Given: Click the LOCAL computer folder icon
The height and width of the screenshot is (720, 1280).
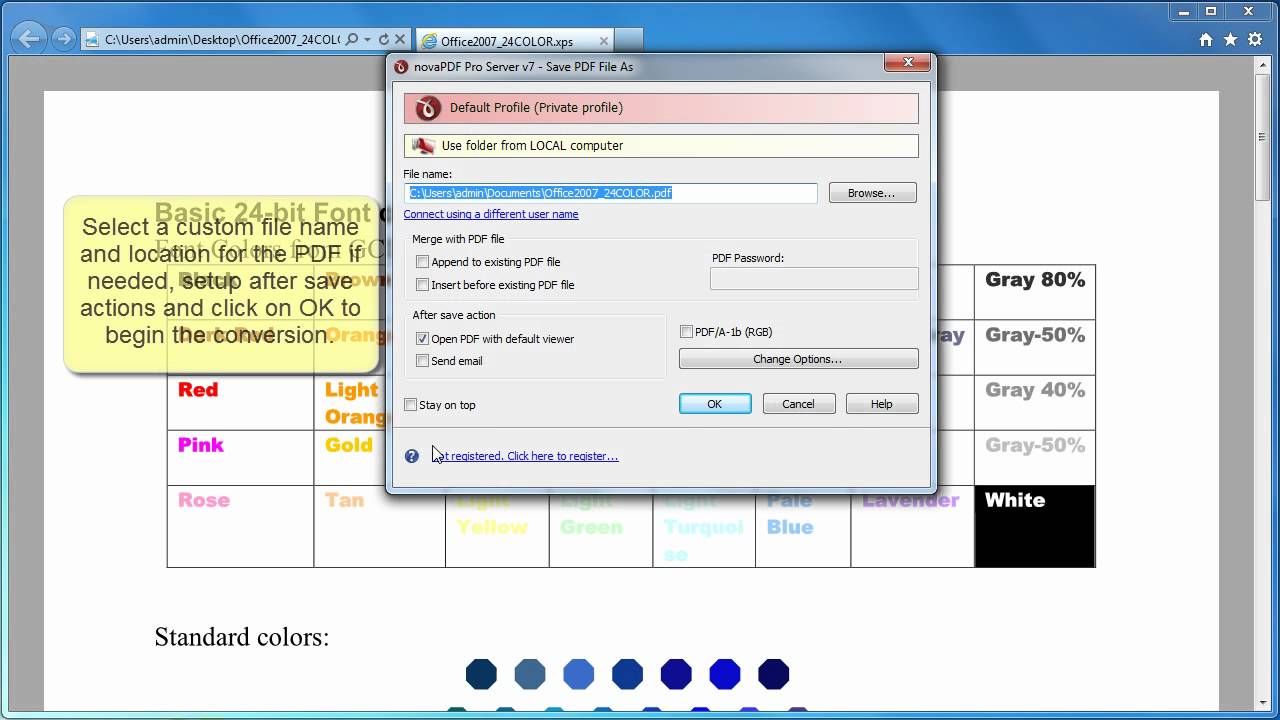Looking at the screenshot, I should click(423, 146).
